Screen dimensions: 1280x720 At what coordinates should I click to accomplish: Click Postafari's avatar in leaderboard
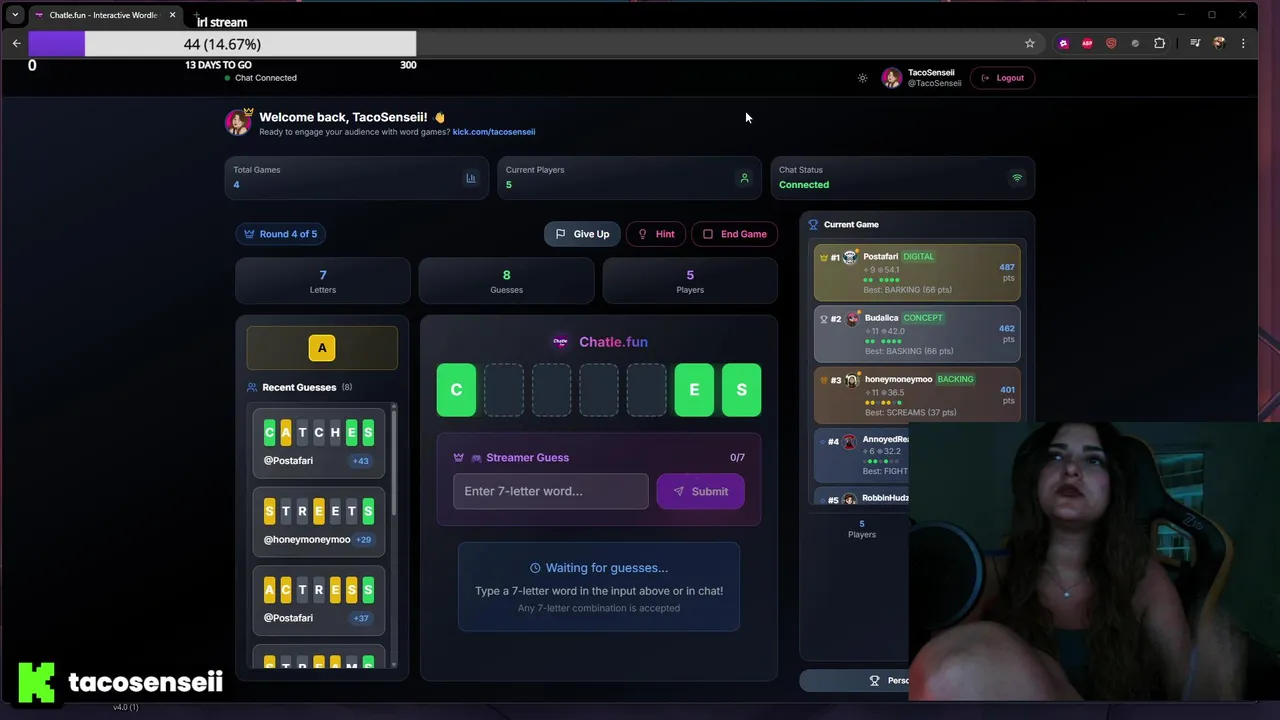coord(851,257)
